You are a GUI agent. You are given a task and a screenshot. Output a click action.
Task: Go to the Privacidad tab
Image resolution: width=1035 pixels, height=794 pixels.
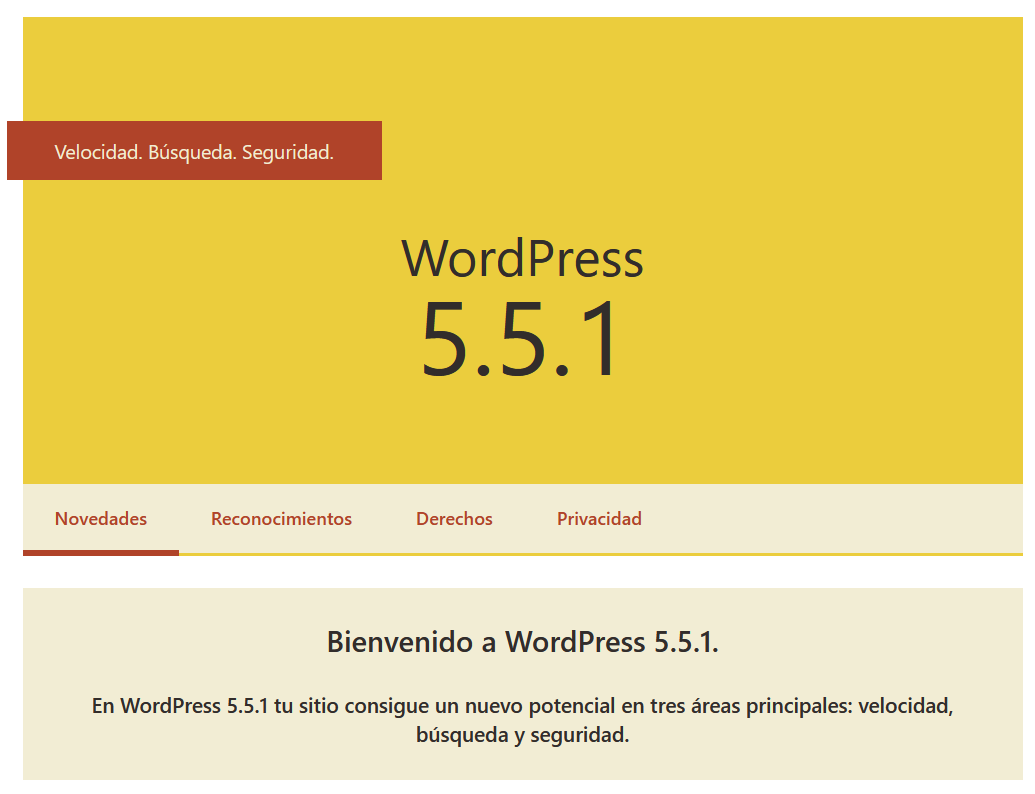[599, 519]
